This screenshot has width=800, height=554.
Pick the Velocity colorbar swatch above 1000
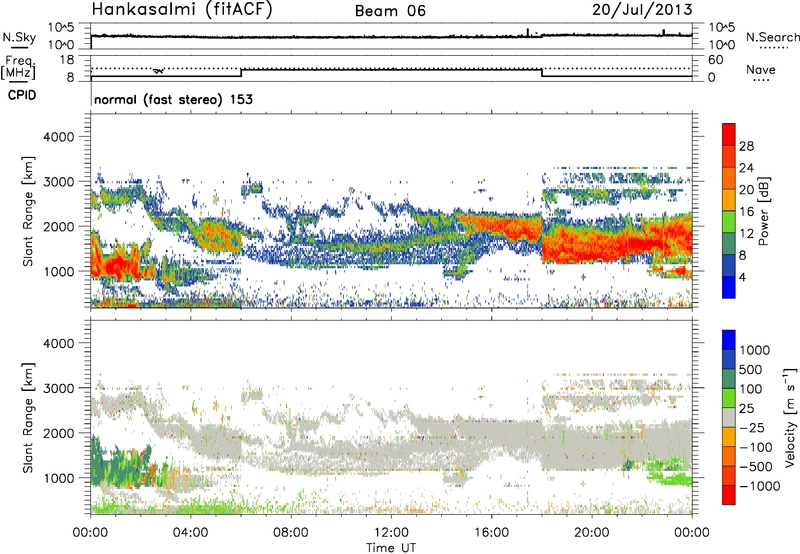pos(729,340)
